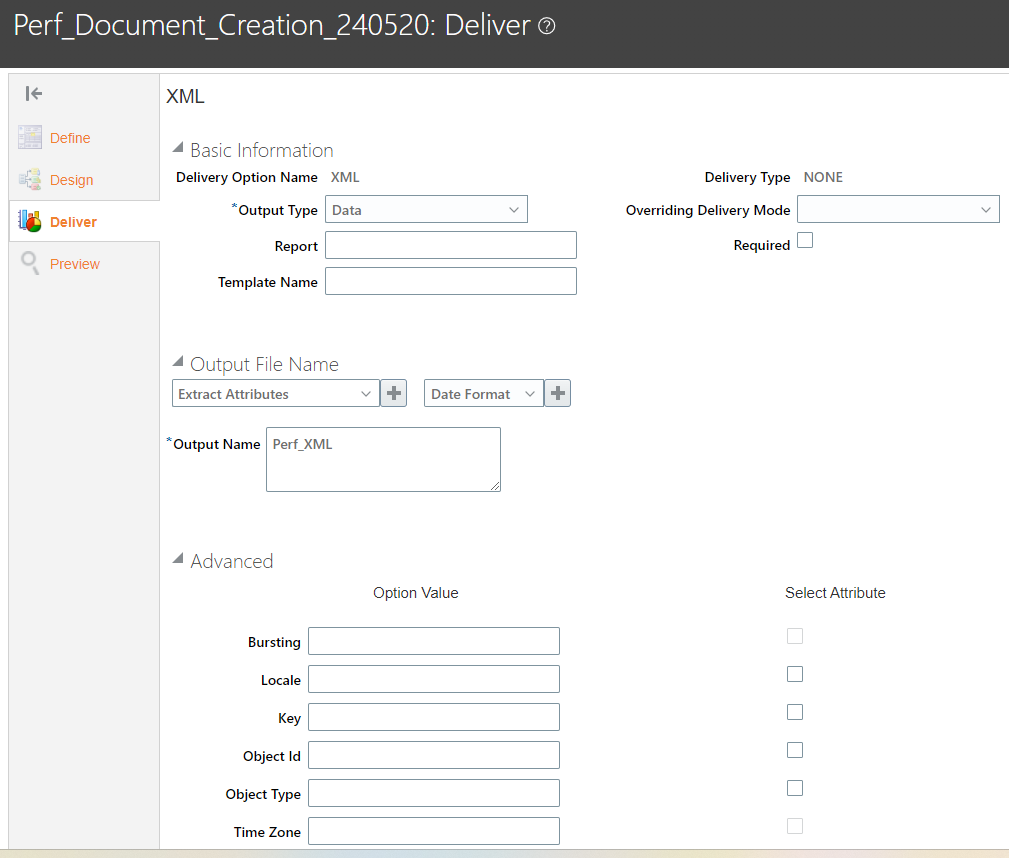Screen dimensions: 1009x858
Task: Click the Select Attribute column header
Action: coord(835,593)
